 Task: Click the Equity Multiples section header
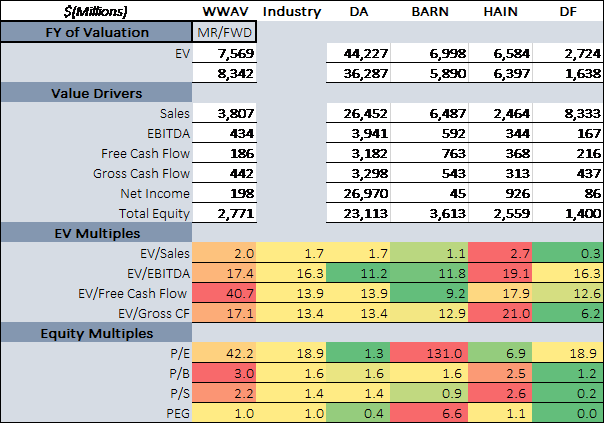click(96, 333)
